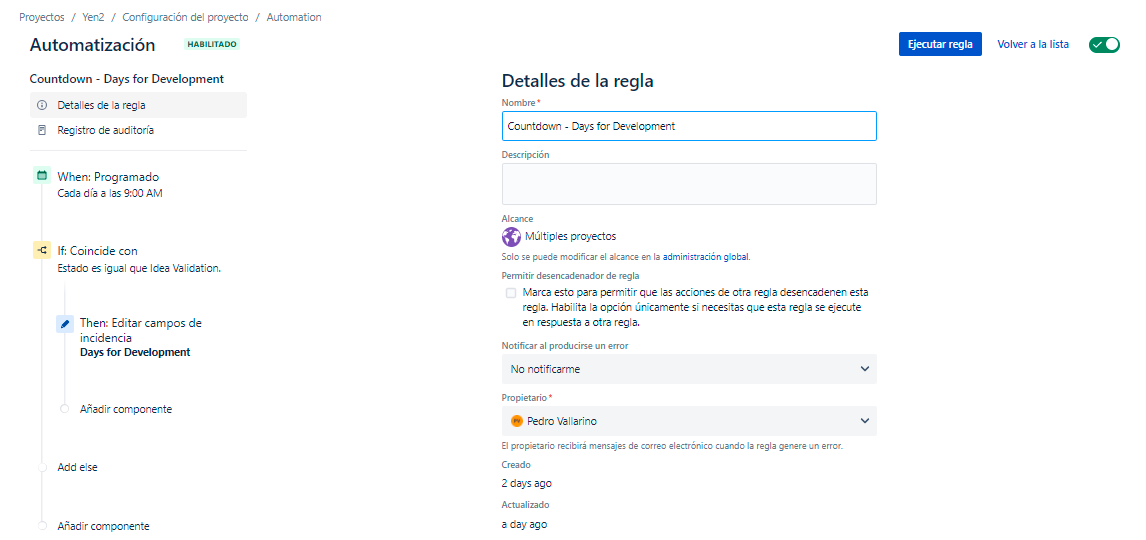Click bottom Añadir componente in rule tree
The width and height of the screenshot is (1146, 540).
(103, 526)
